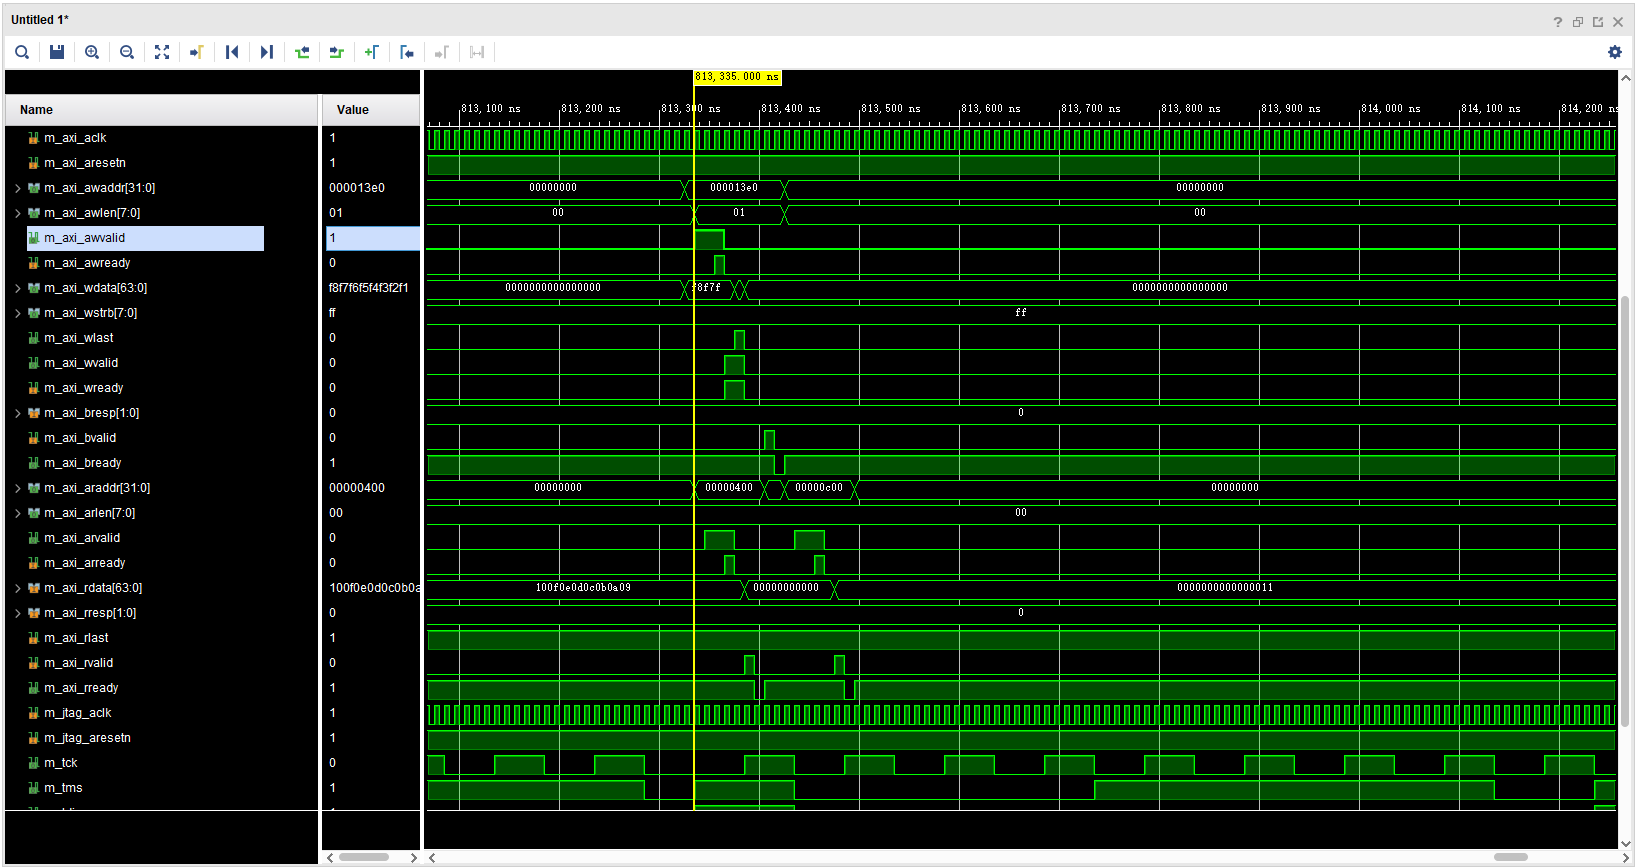
Task: Select the m_tck signal row
Action: (x=61, y=763)
